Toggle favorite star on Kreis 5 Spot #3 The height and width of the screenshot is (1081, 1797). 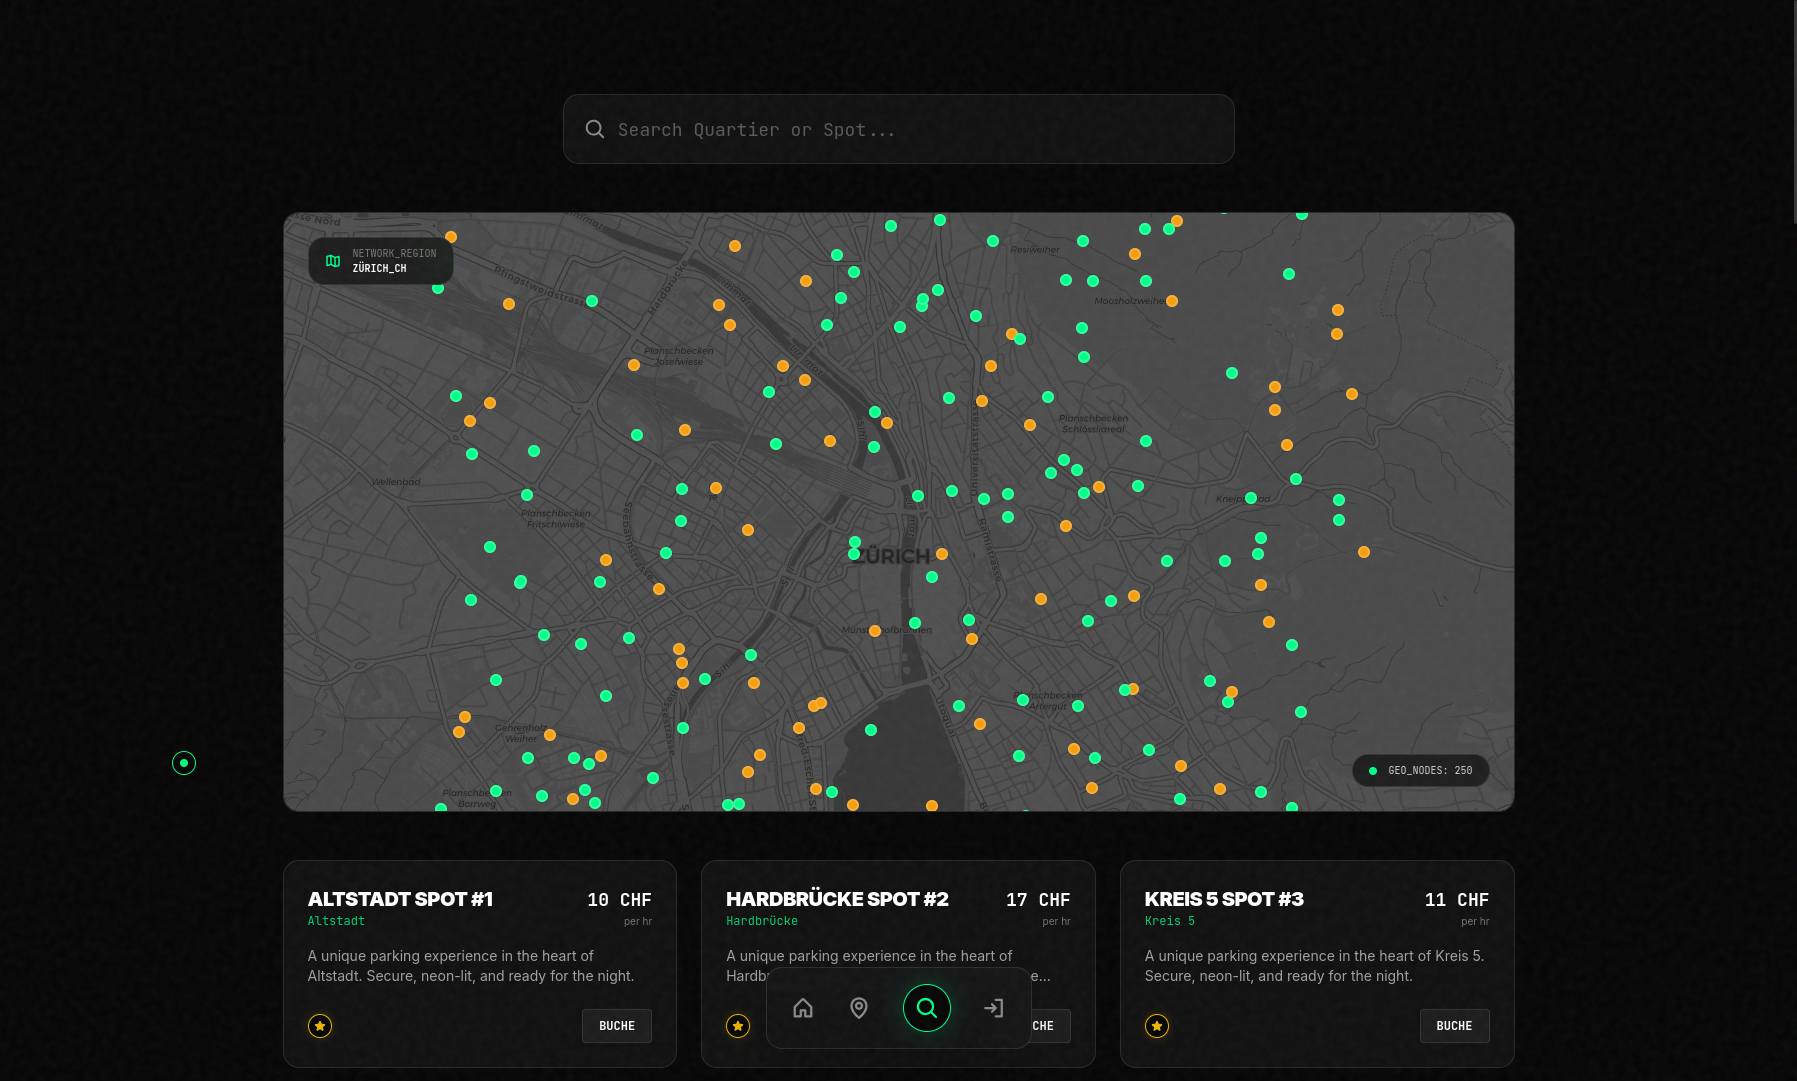[1157, 1026]
